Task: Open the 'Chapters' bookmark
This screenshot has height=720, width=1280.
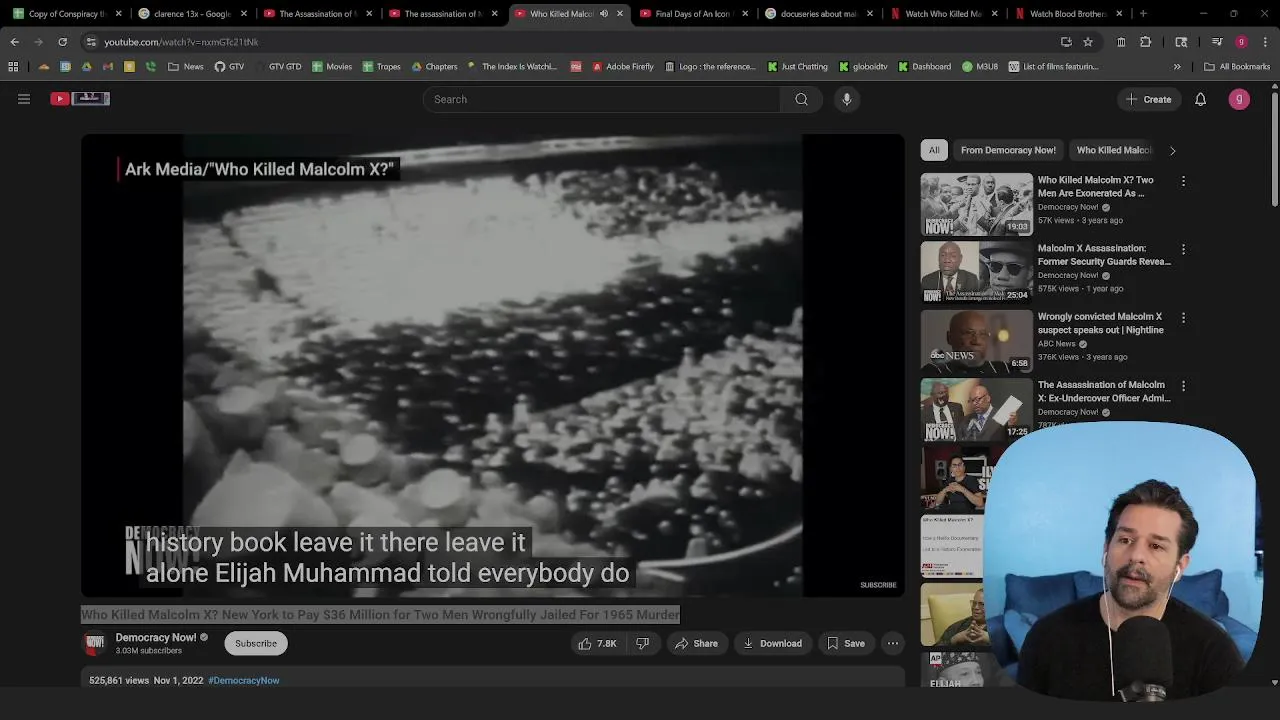Action: point(434,67)
